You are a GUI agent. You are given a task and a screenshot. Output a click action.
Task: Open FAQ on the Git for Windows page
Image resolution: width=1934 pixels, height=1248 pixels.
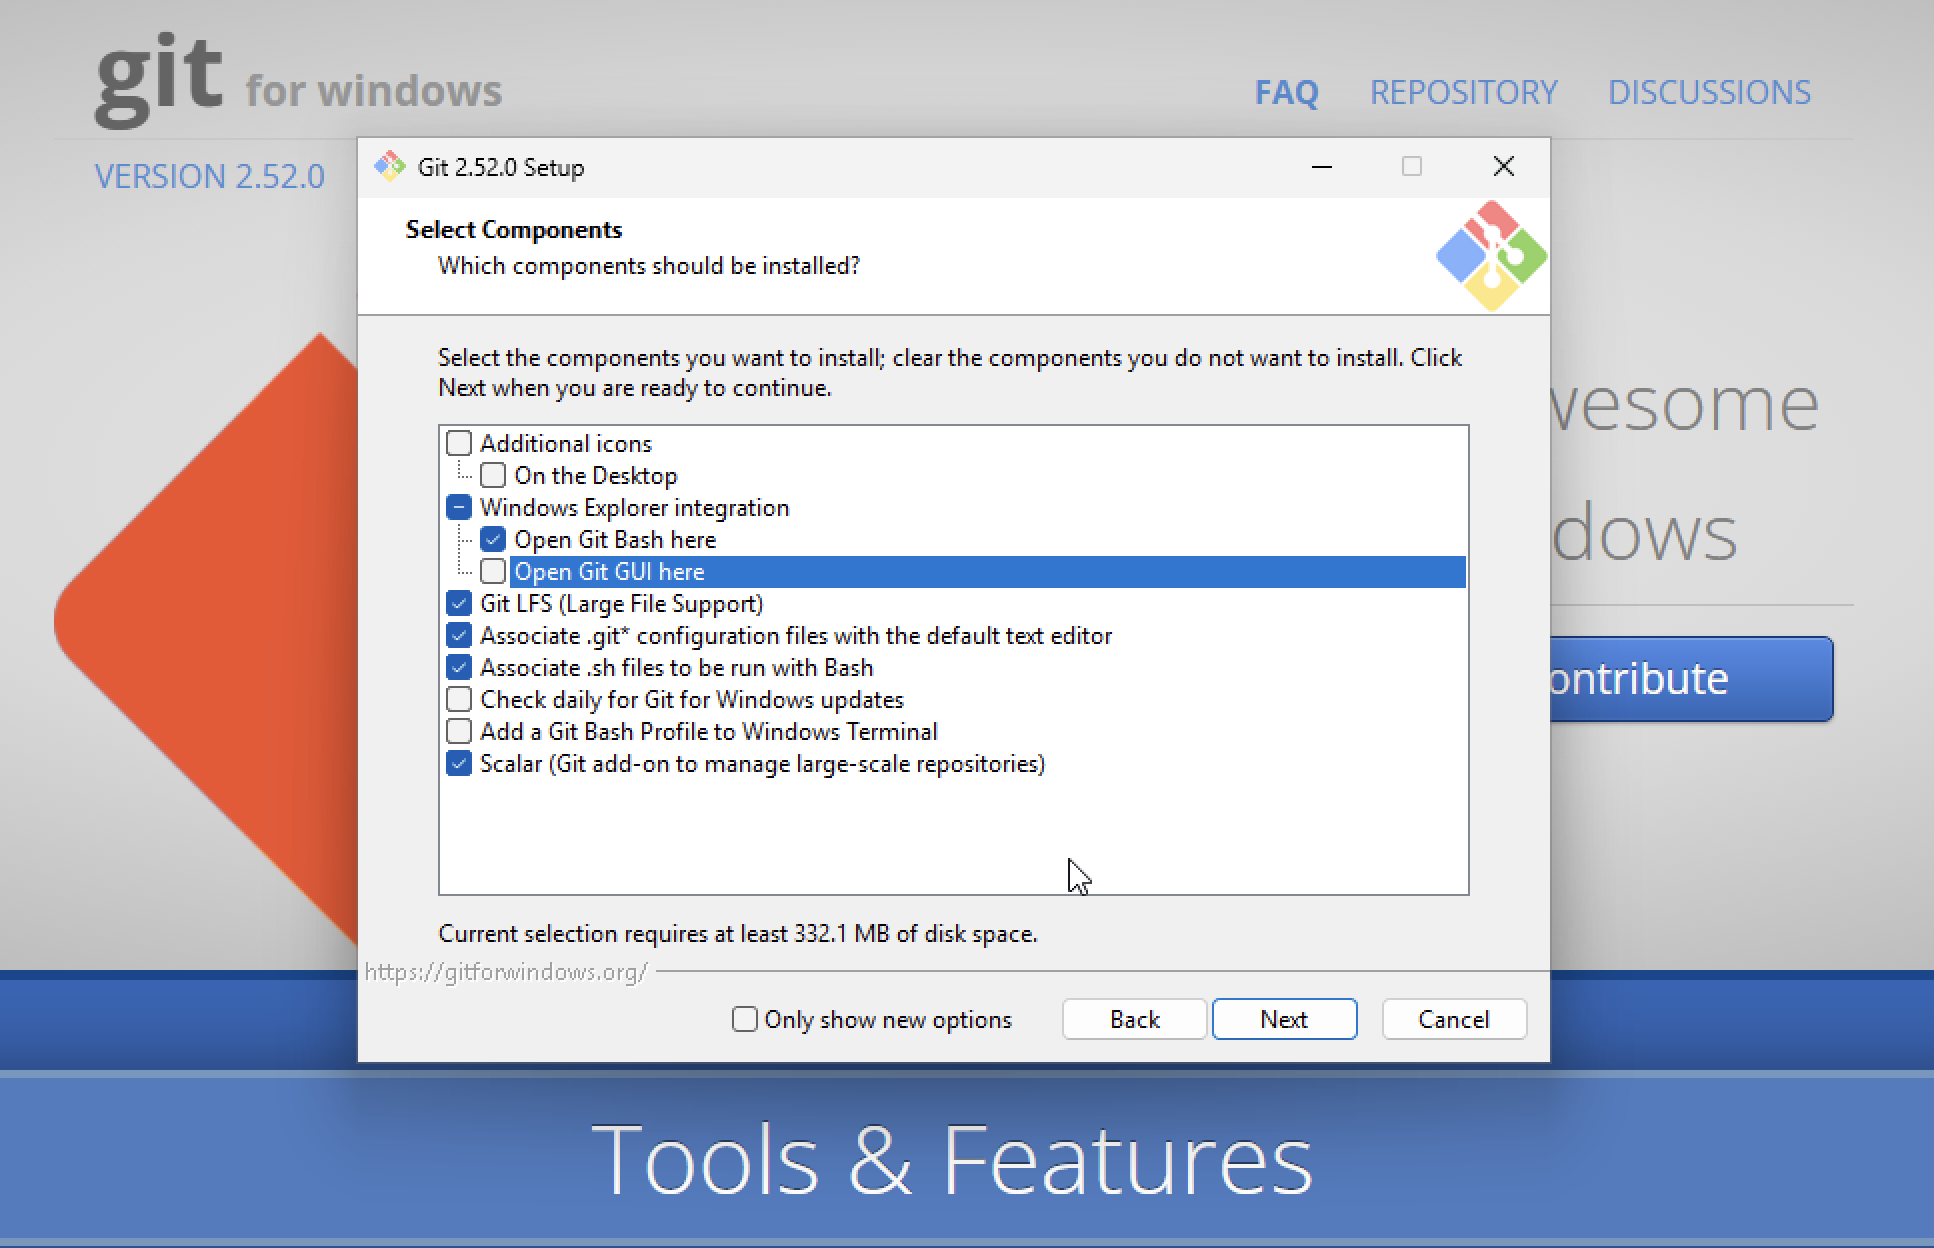(1286, 92)
